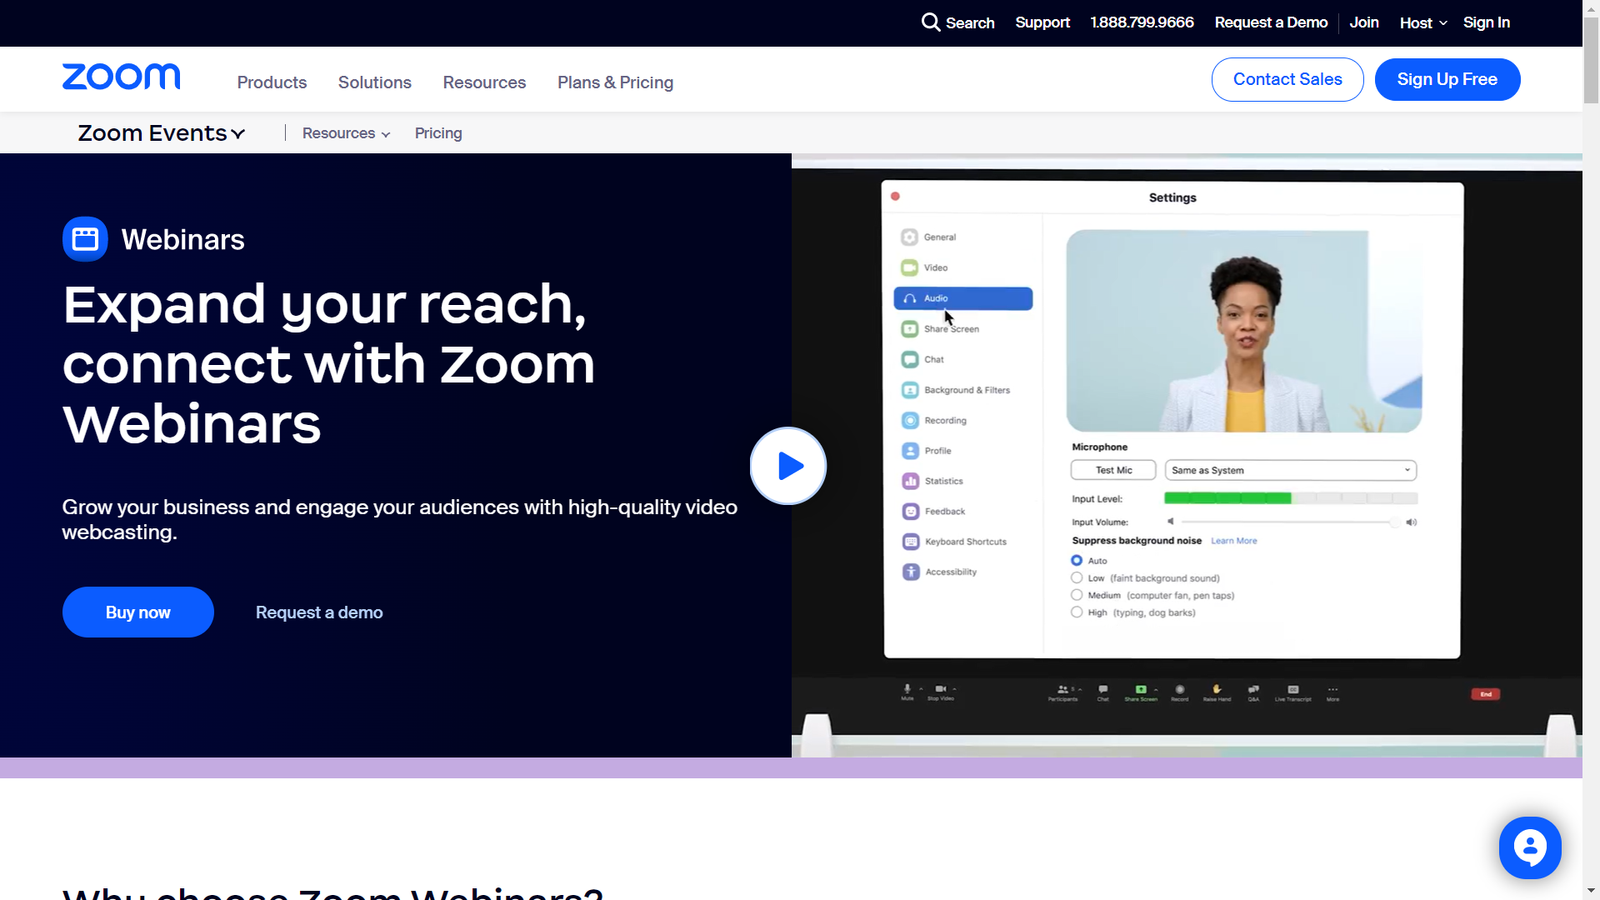This screenshot has height=900, width=1600.
Task: Click Recording icon in Settings sidebar
Action: coord(910,420)
